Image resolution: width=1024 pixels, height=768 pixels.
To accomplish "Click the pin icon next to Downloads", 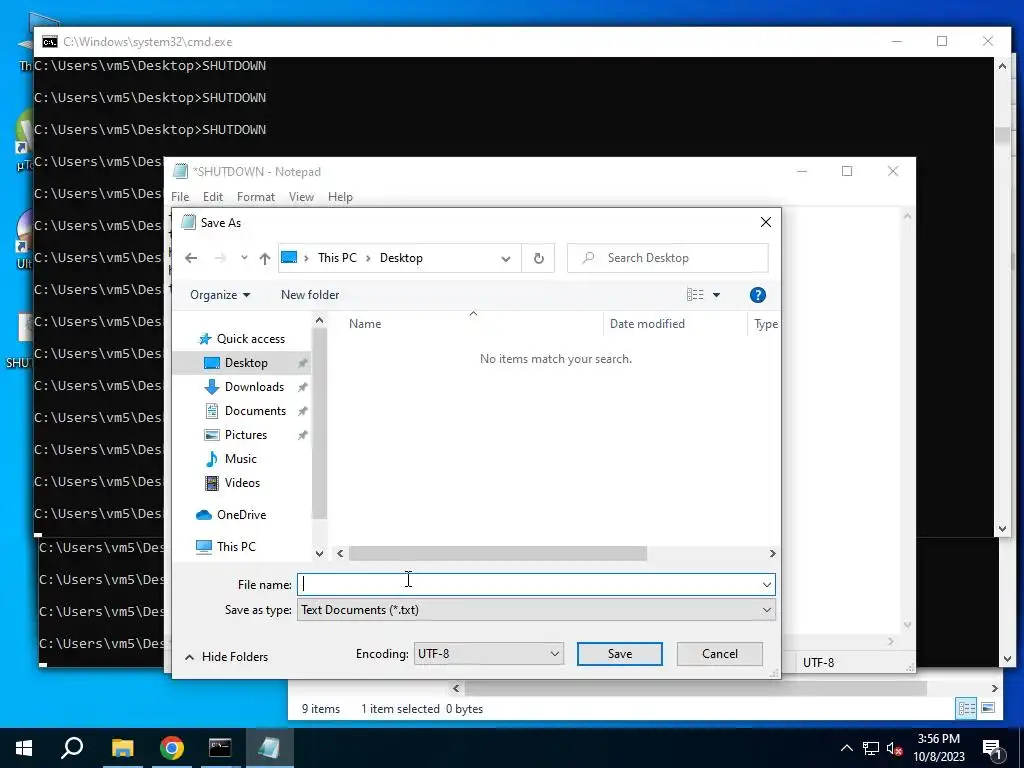I will point(302,387).
